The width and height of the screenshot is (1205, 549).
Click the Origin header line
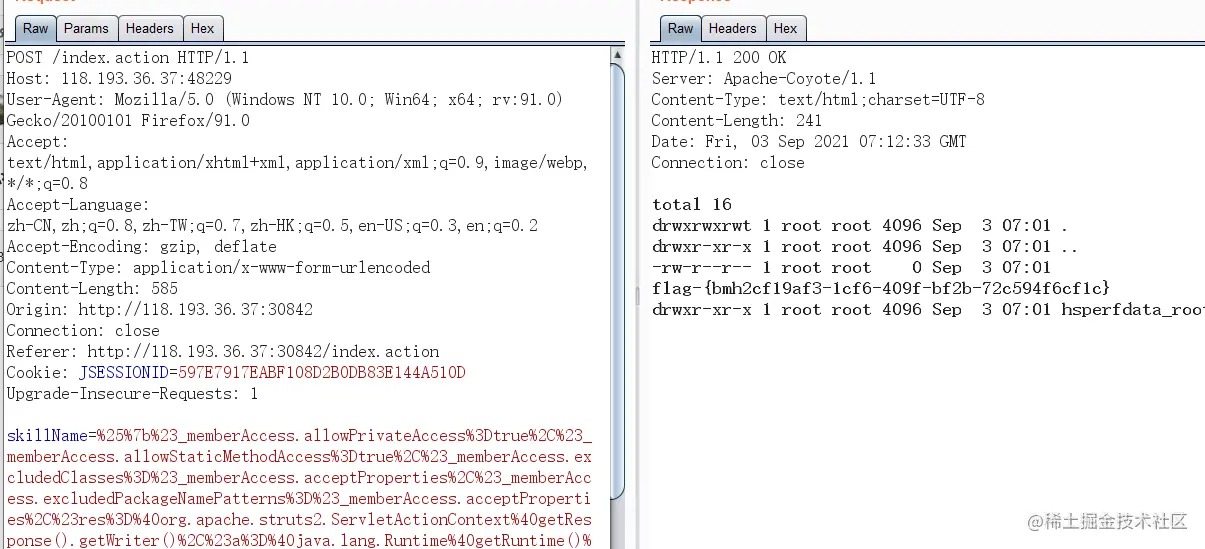click(159, 310)
